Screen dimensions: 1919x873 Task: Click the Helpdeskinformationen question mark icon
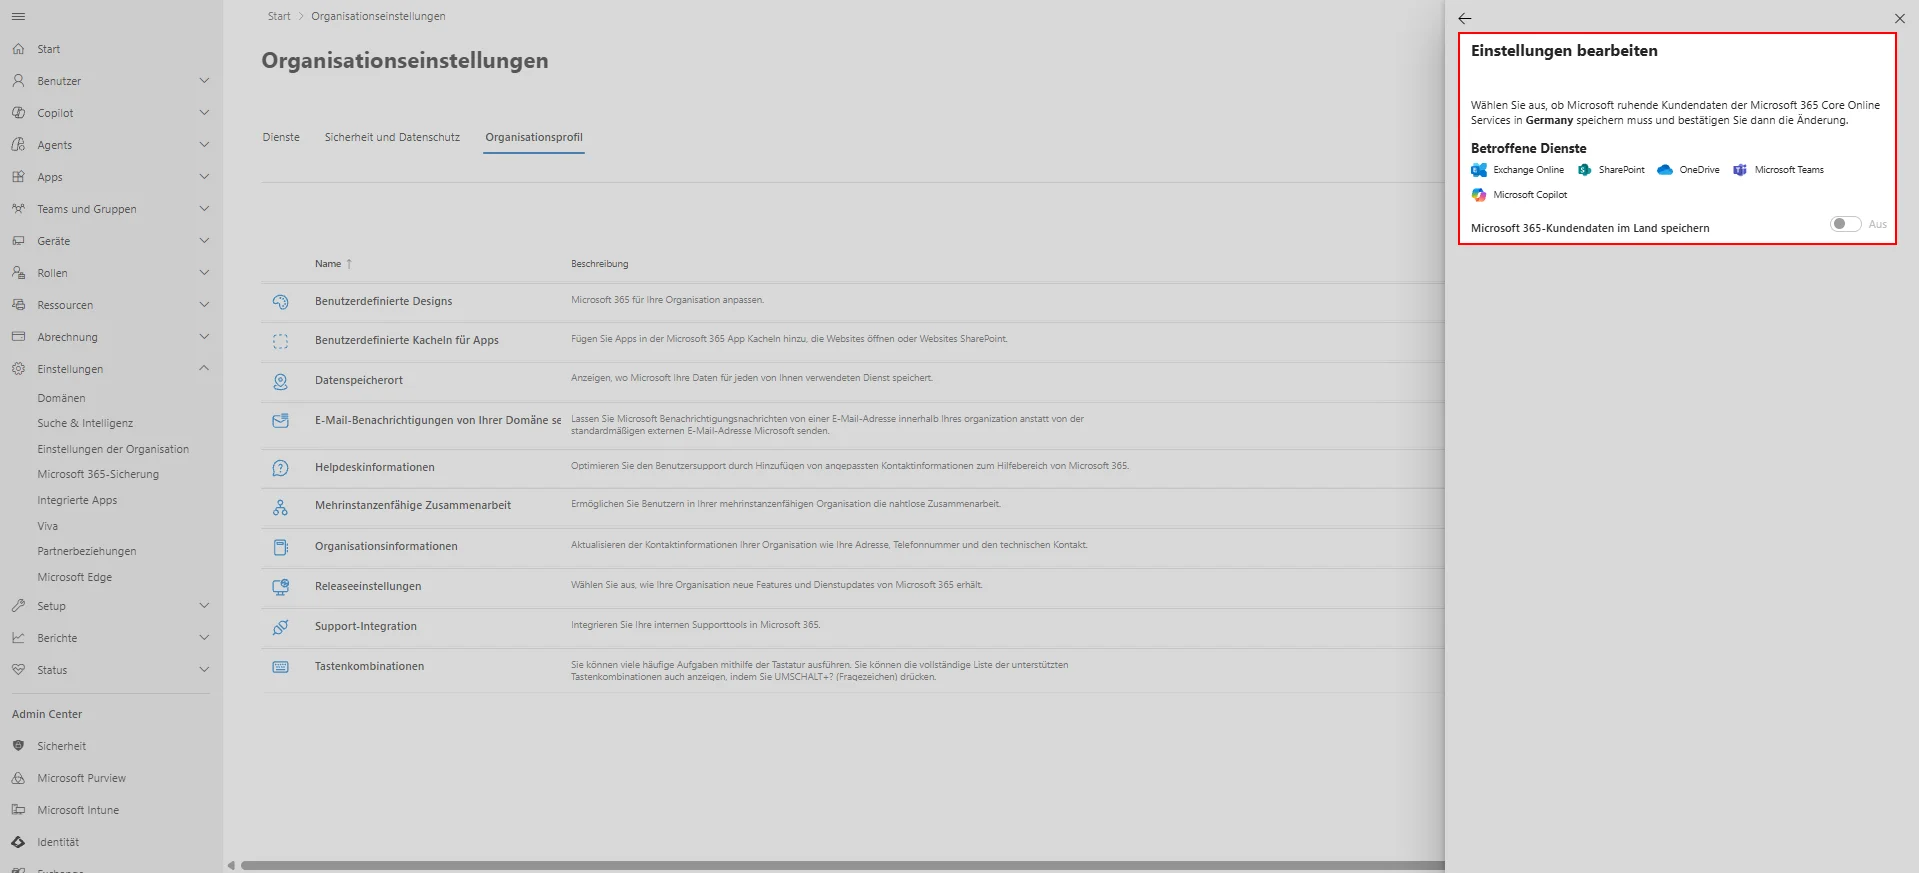(x=280, y=468)
